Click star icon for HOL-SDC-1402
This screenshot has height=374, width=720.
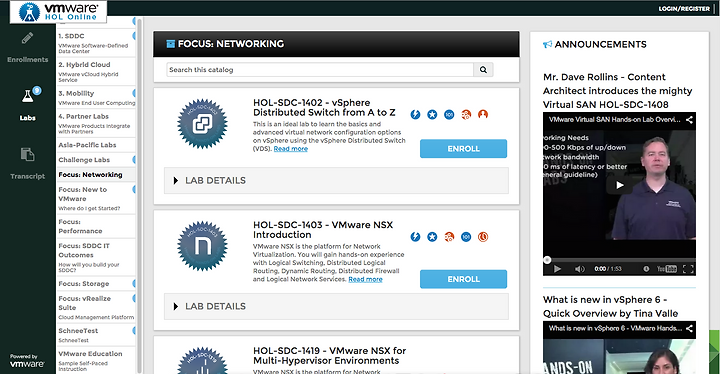click(432, 114)
